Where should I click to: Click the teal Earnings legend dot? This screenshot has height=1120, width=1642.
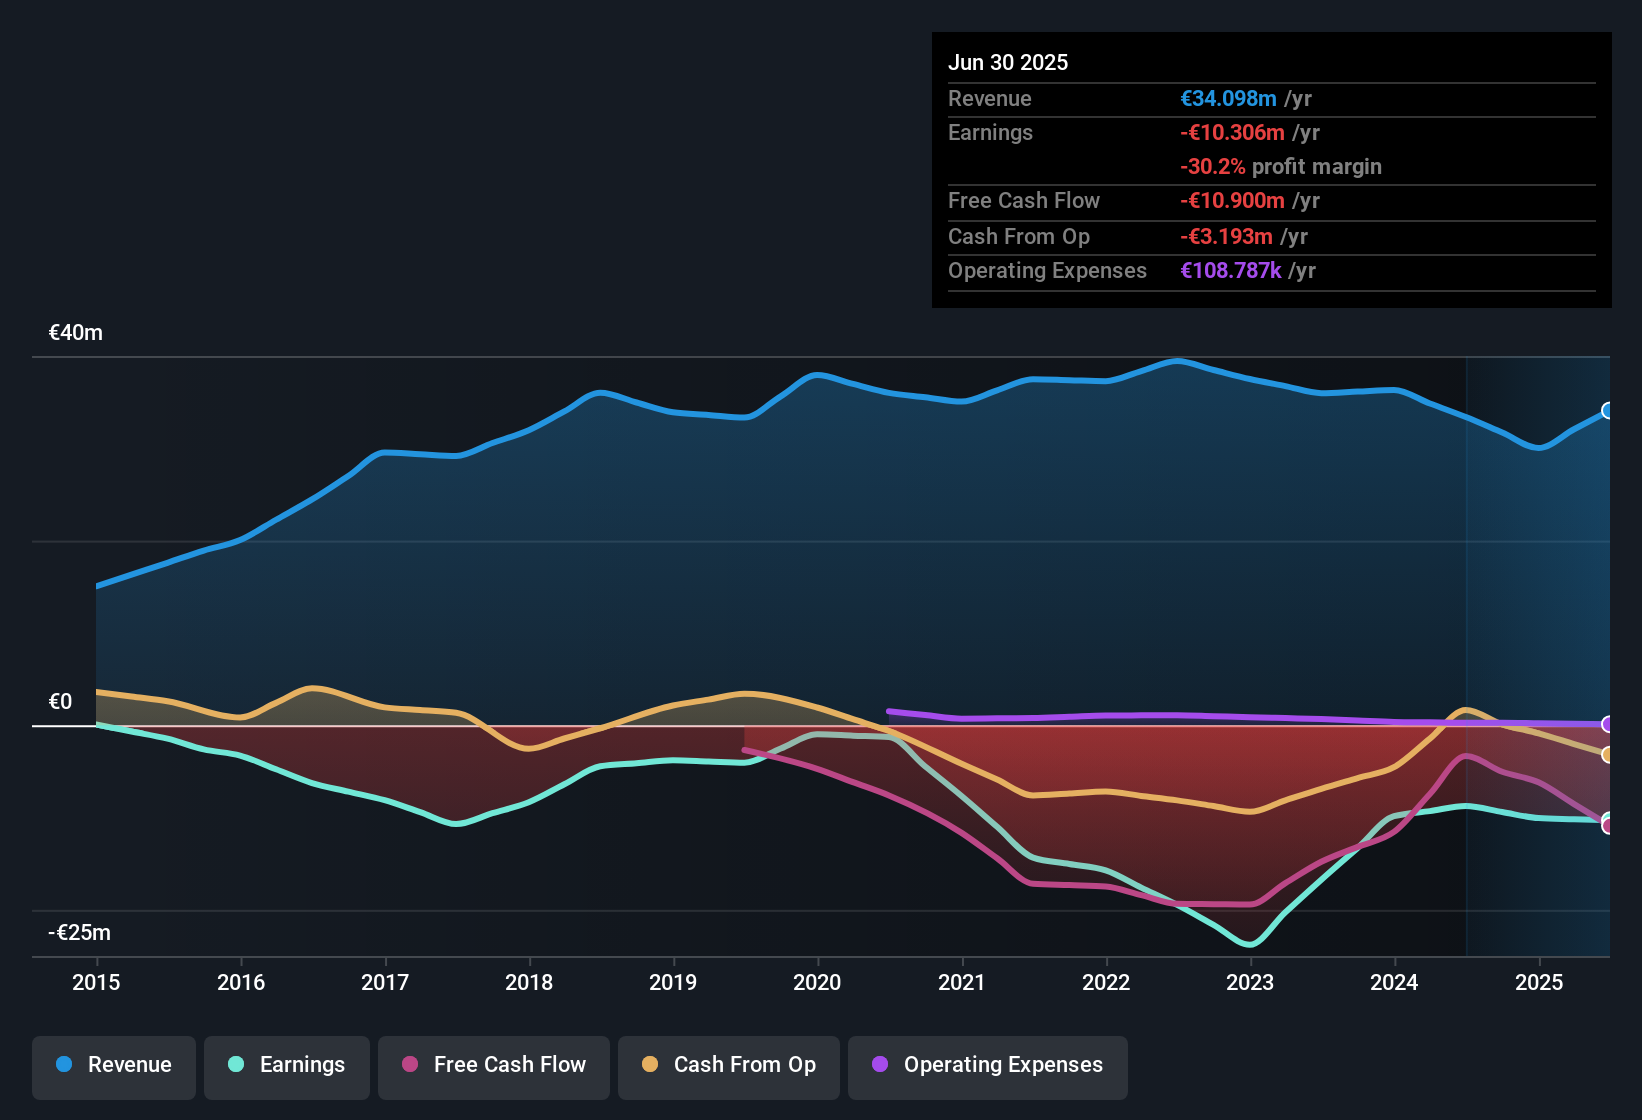point(236,1065)
